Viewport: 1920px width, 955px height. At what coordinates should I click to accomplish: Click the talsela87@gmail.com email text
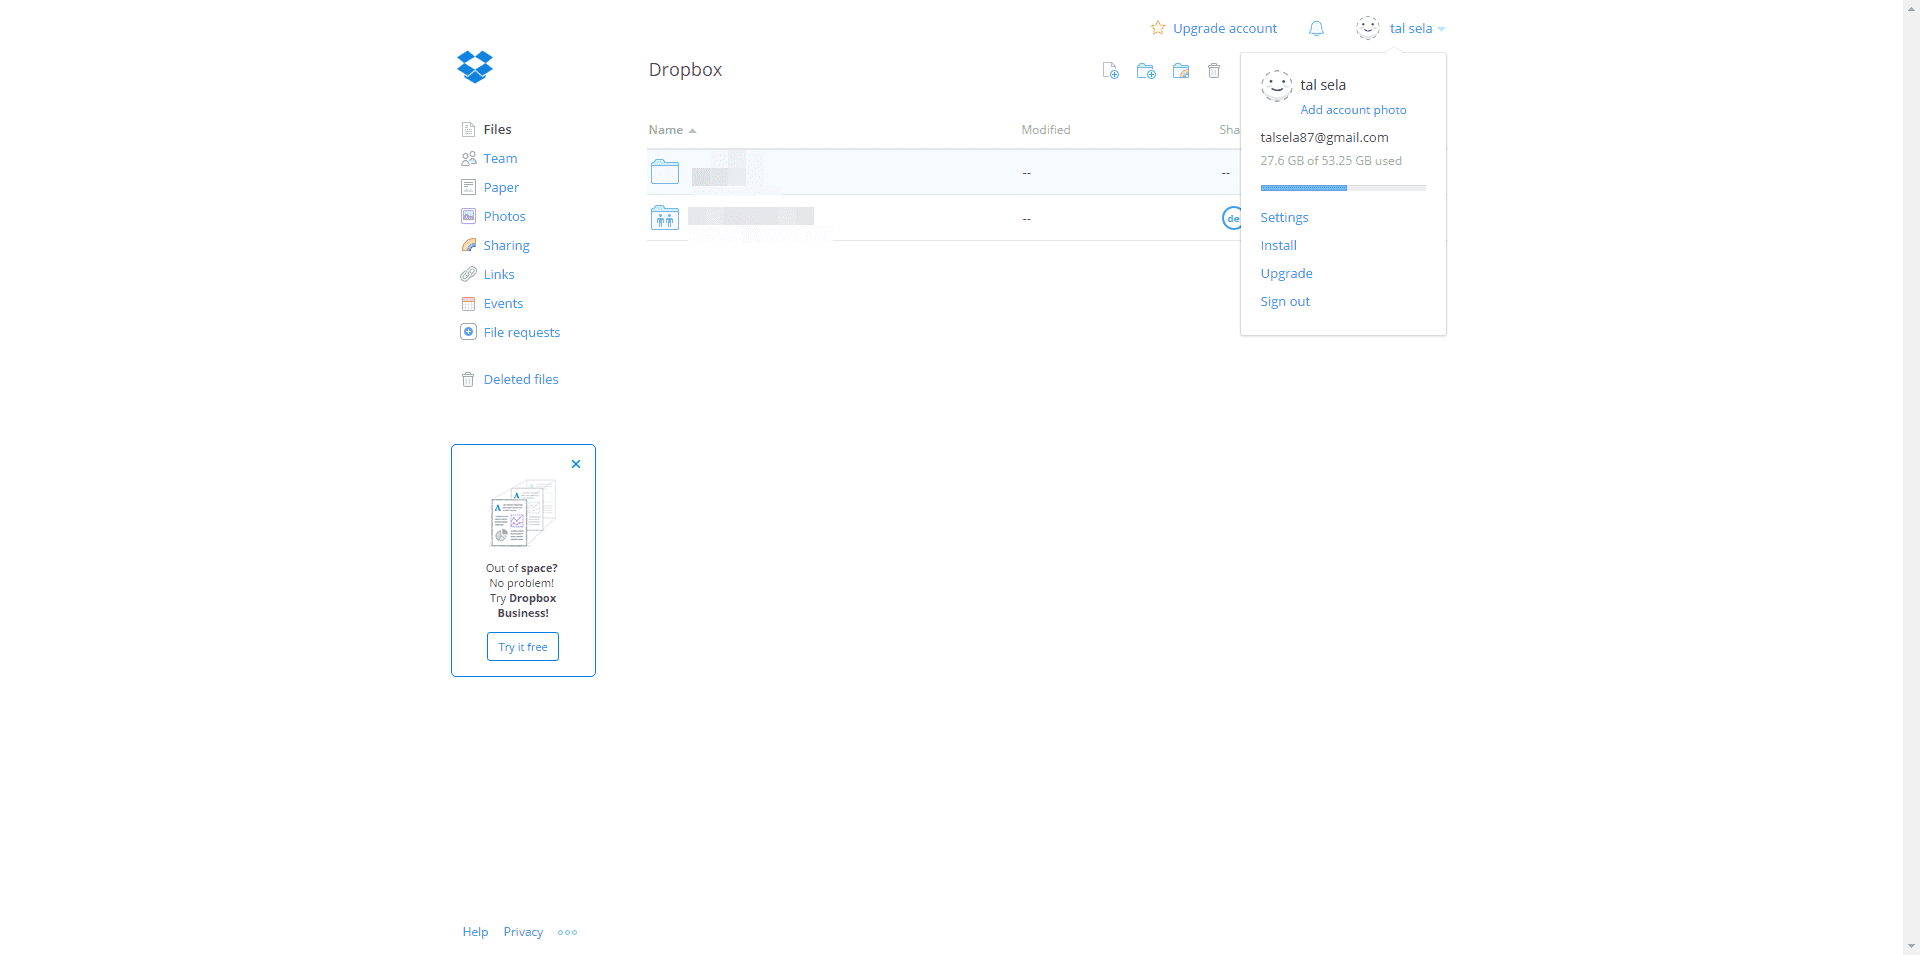(x=1324, y=137)
